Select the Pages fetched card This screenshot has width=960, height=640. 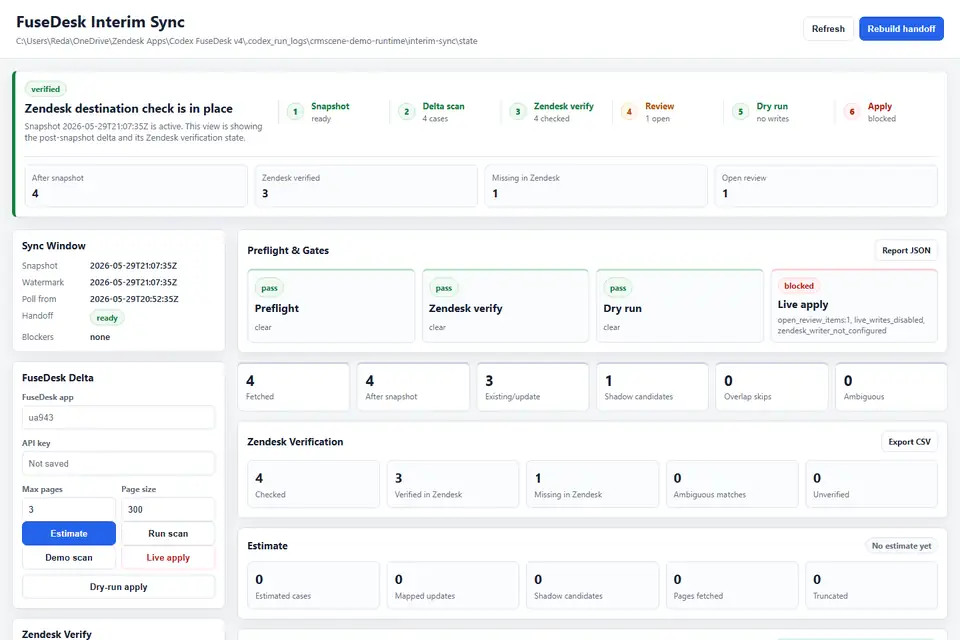pos(732,585)
